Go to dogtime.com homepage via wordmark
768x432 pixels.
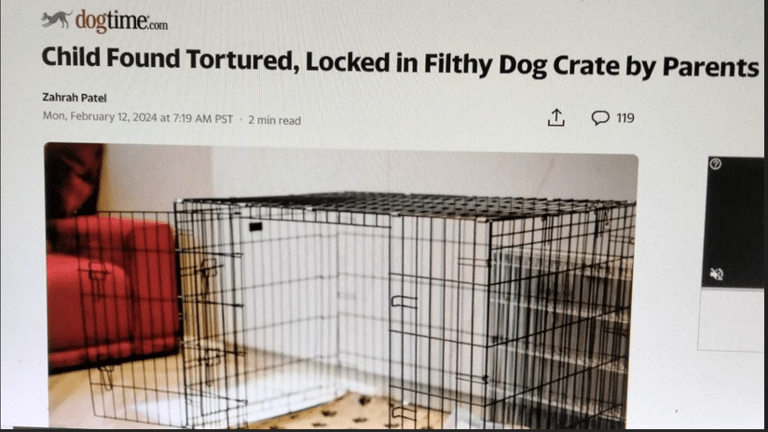(x=121, y=22)
